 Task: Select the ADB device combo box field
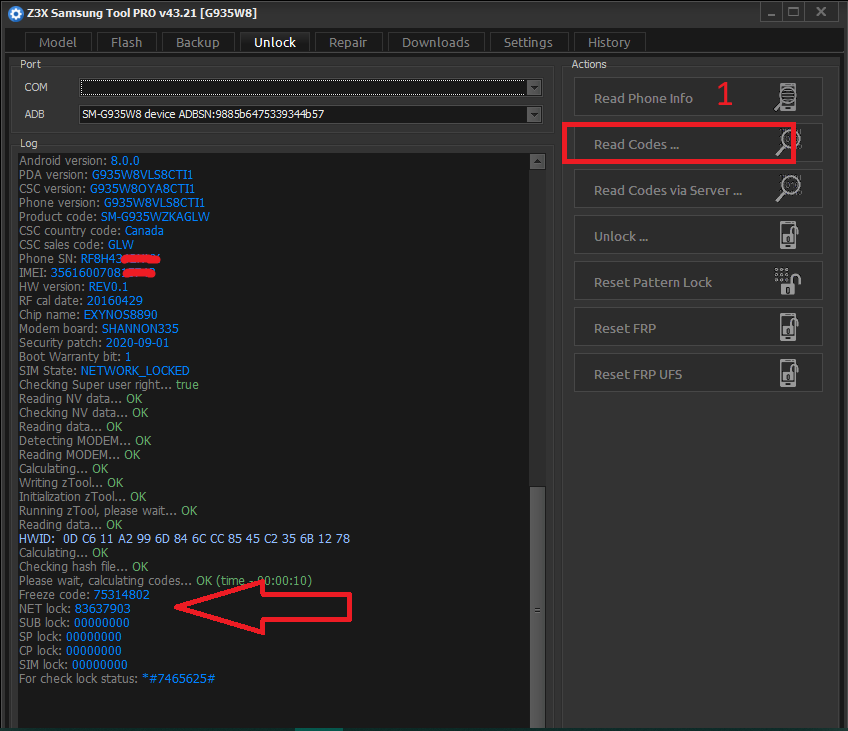tap(310, 114)
